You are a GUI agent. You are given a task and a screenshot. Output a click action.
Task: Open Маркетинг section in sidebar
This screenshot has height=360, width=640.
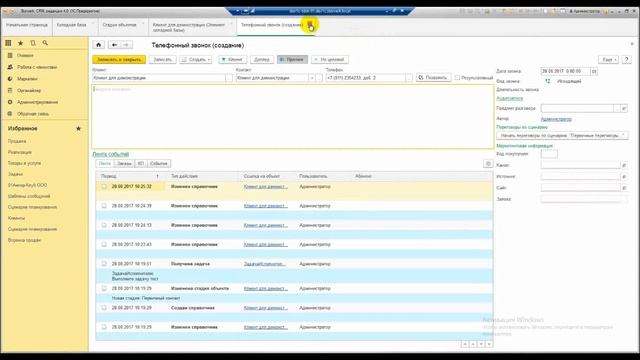27,79
